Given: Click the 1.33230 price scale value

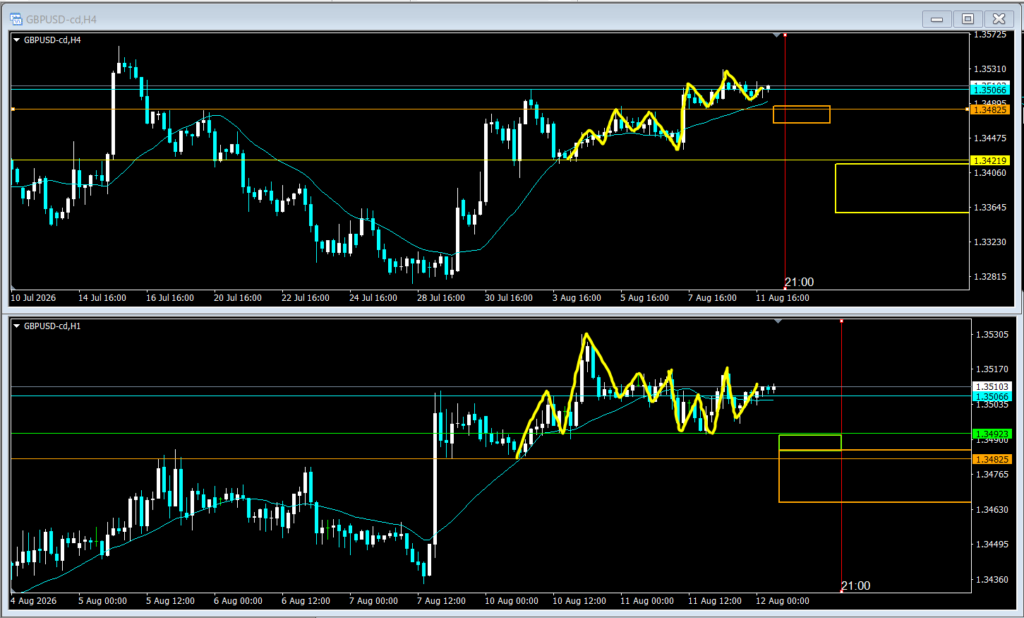Looking at the screenshot, I should [x=990, y=242].
